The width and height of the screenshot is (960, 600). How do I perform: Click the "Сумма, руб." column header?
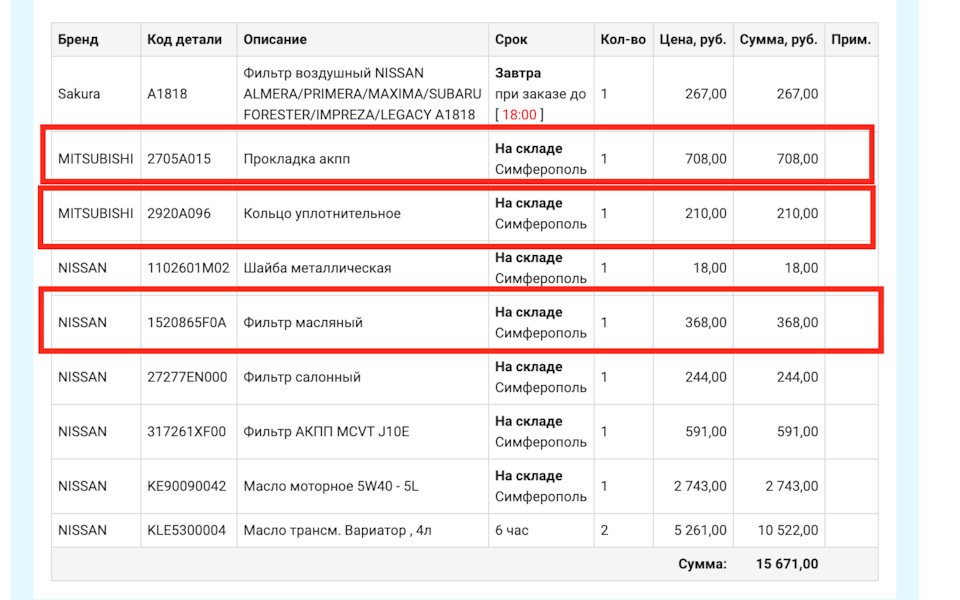coord(778,40)
